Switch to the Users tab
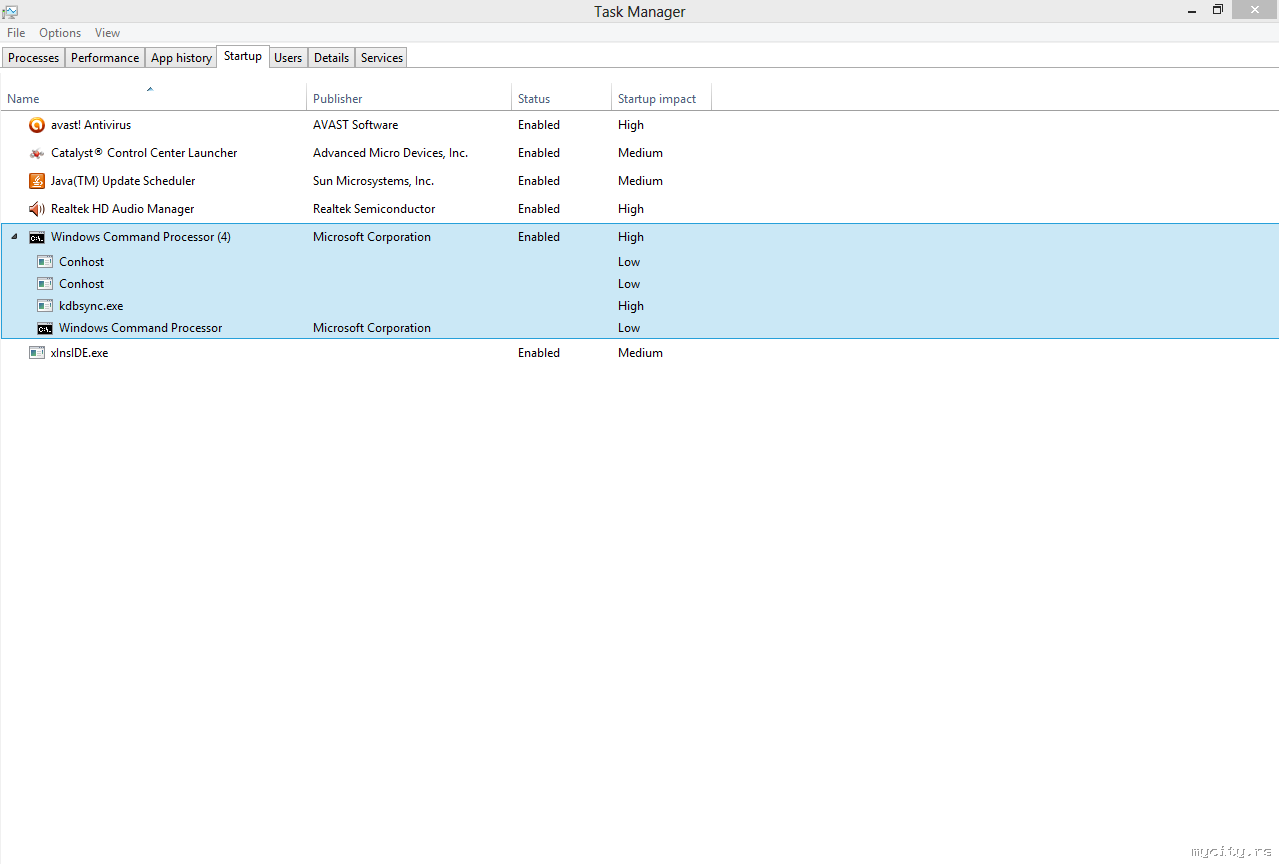 [x=288, y=58]
